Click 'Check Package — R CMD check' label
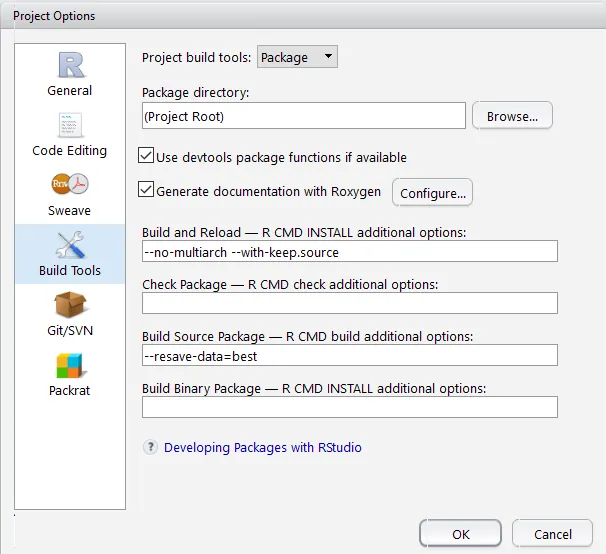The image size is (606, 554). click(x=290, y=285)
